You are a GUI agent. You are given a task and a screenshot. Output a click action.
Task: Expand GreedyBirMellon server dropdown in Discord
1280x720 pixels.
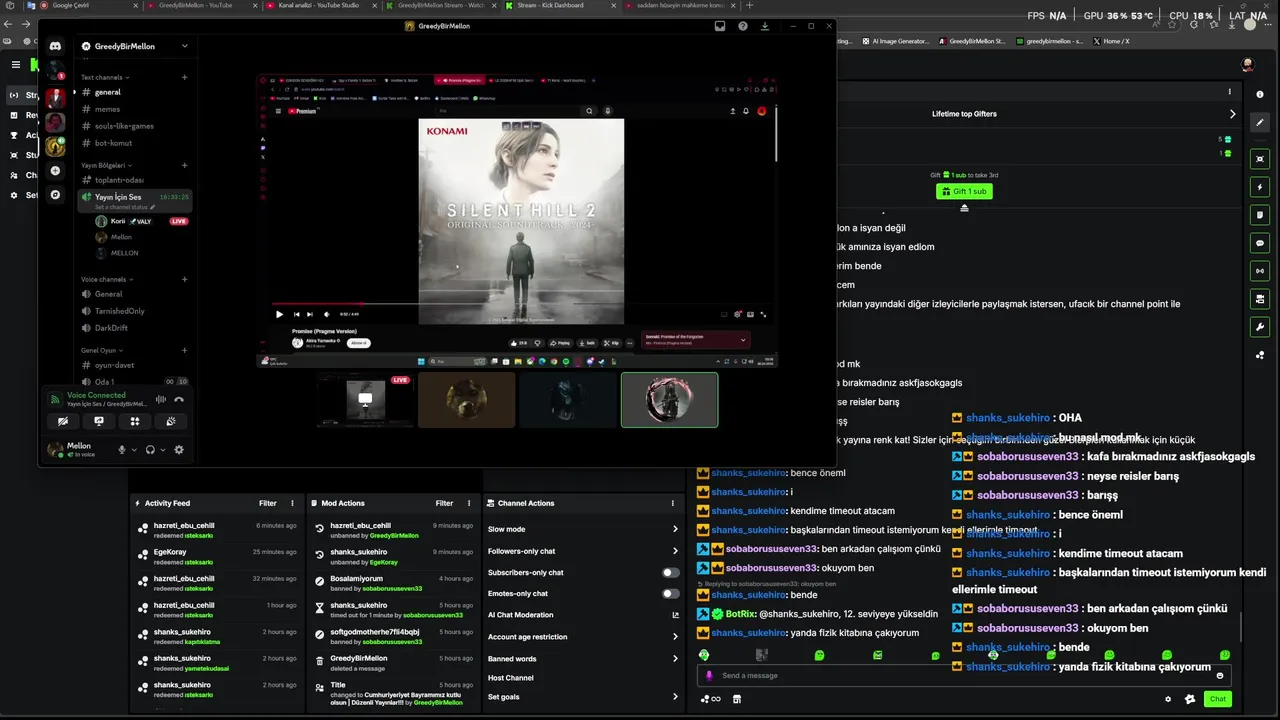click(x=184, y=46)
